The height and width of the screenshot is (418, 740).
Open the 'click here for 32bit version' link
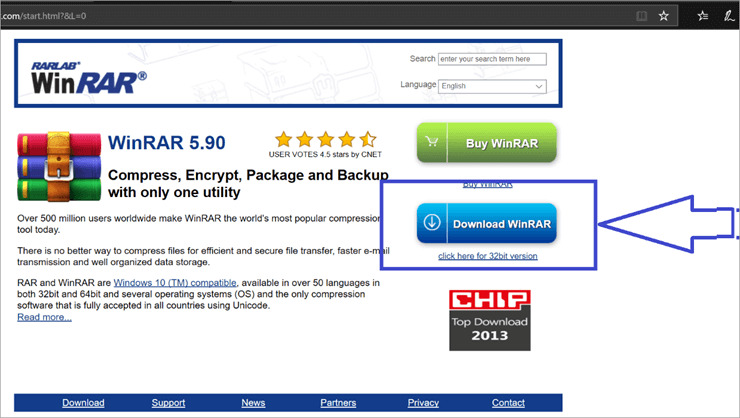coord(488,256)
